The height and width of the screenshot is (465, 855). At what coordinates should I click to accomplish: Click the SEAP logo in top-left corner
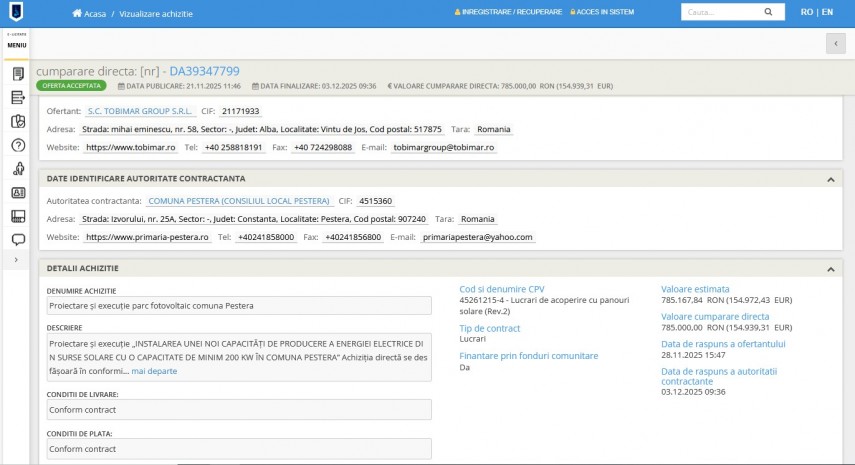(16, 13)
